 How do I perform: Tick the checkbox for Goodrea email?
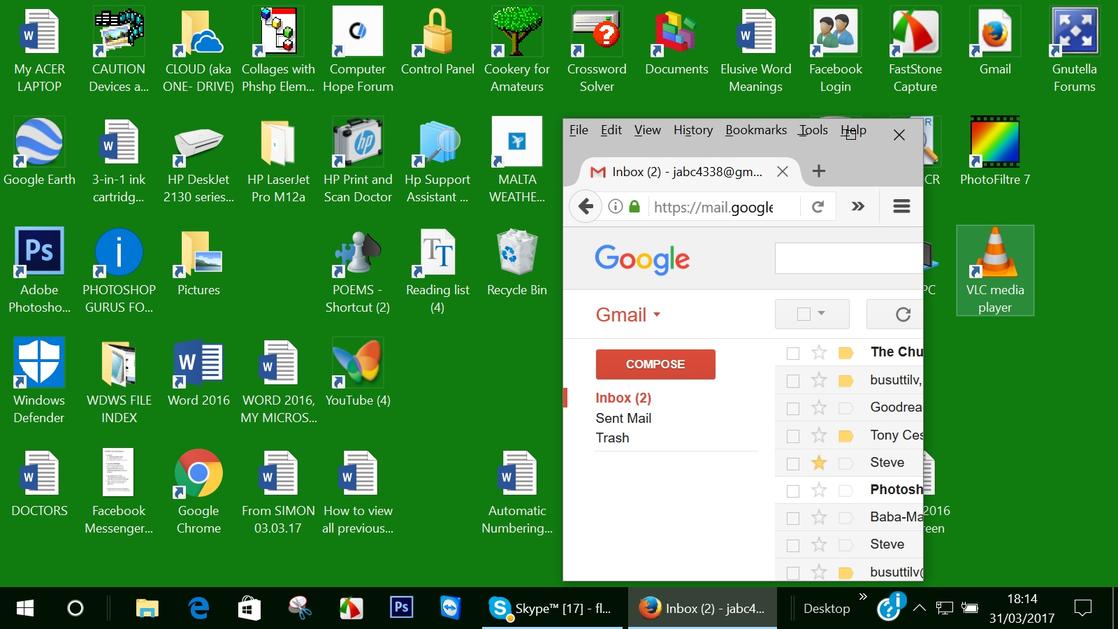click(792, 409)
